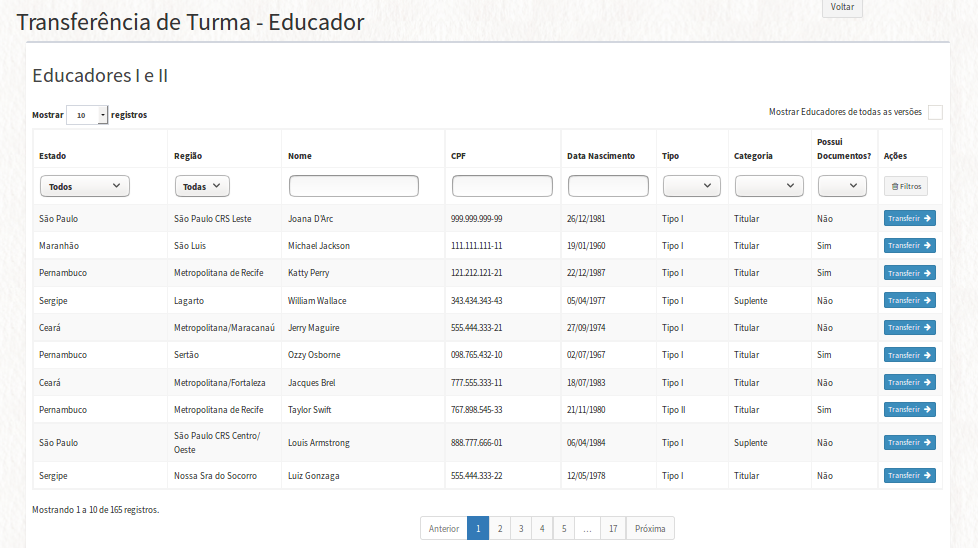The image size is (978, 548).
Task: Select CPF cell 098.765.432-10
Action: point(477,355)
